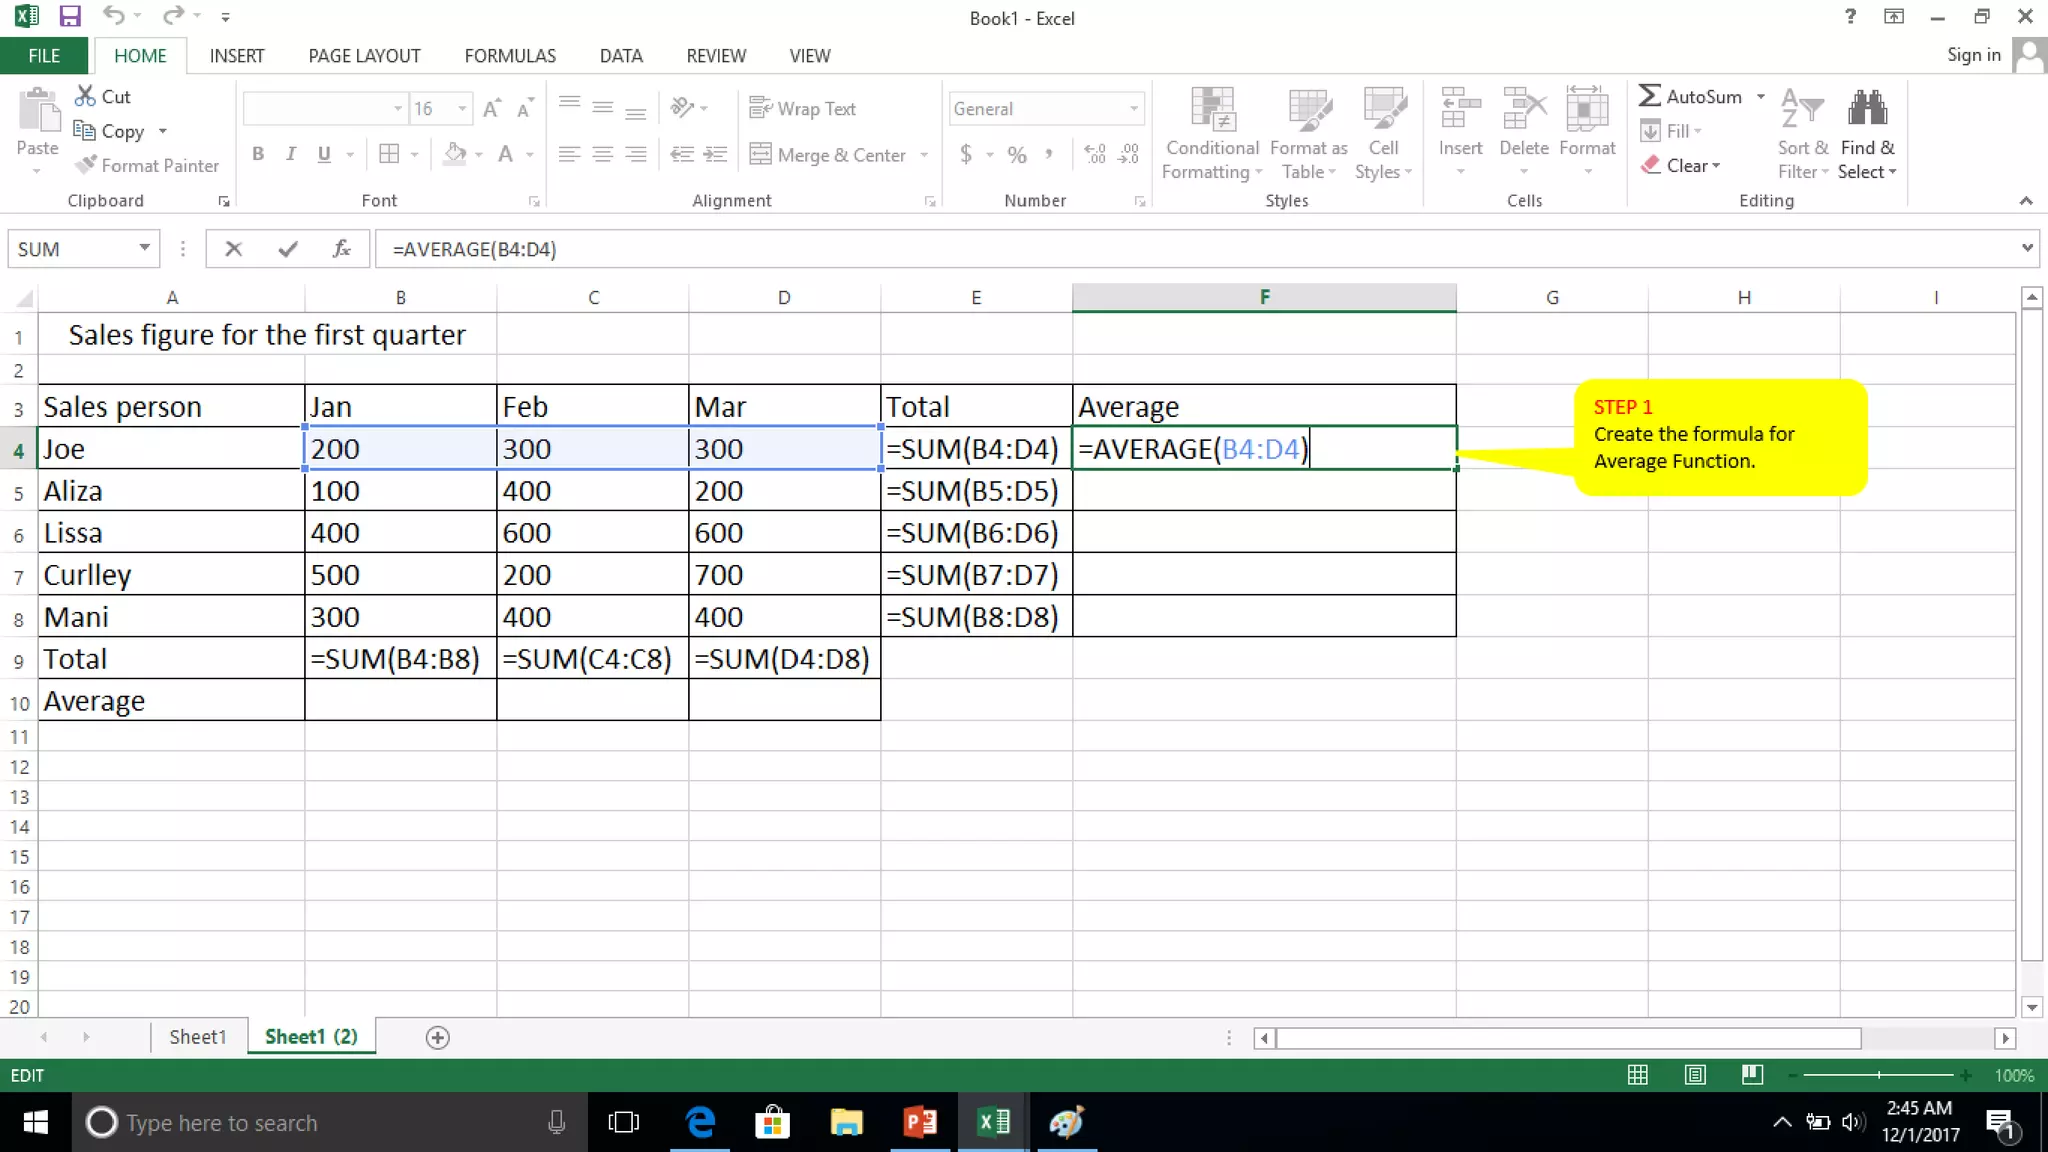Image resolution: width=2048 pixels, height=1152 pixels.
Task: Click Save icon in quick access toolbar
Action: point(69,16)
